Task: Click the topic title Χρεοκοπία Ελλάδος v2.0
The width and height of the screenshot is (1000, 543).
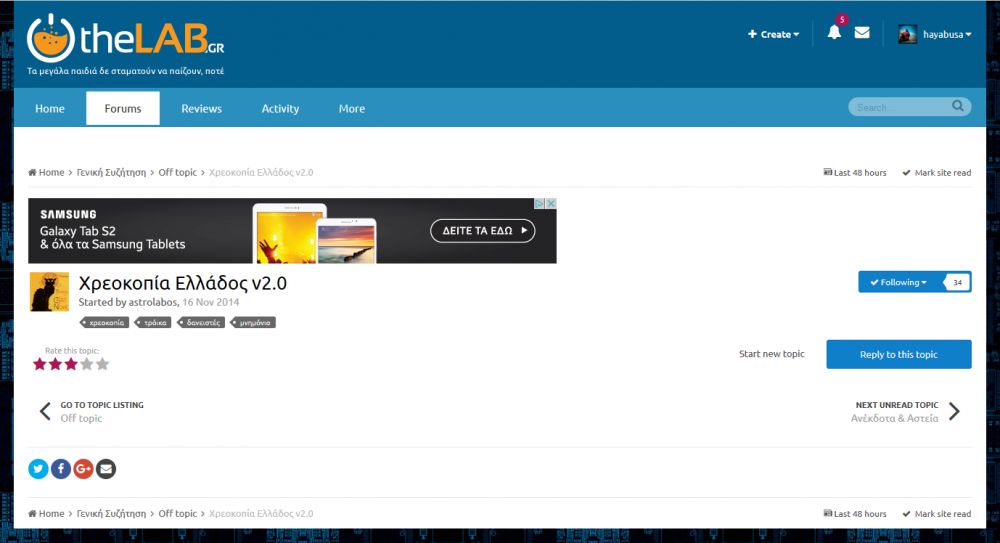Action: pos(182,283)
